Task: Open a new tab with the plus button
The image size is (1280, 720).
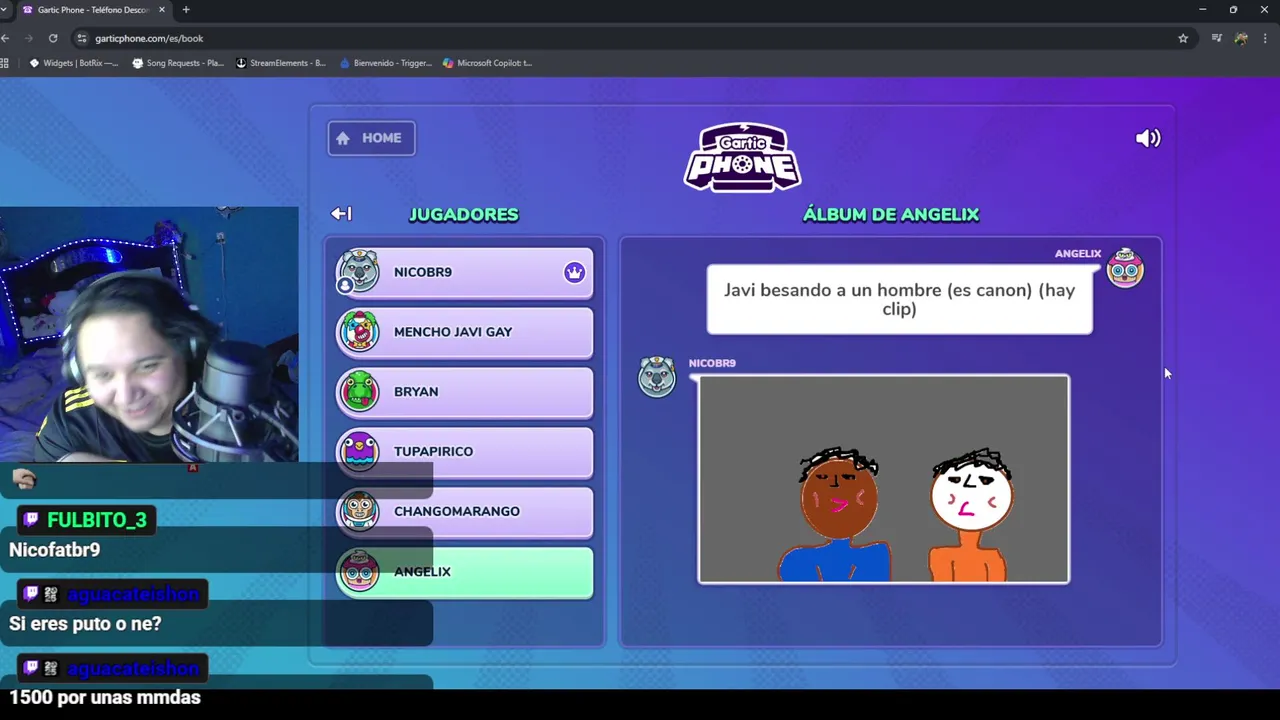Action: 185,9
